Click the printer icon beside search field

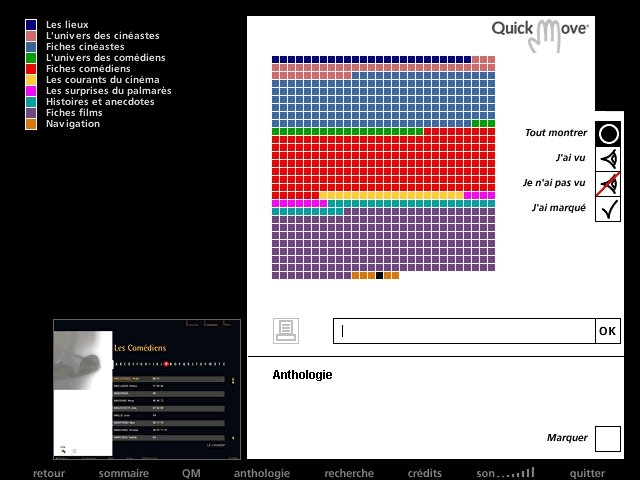(x=285, y=330)
